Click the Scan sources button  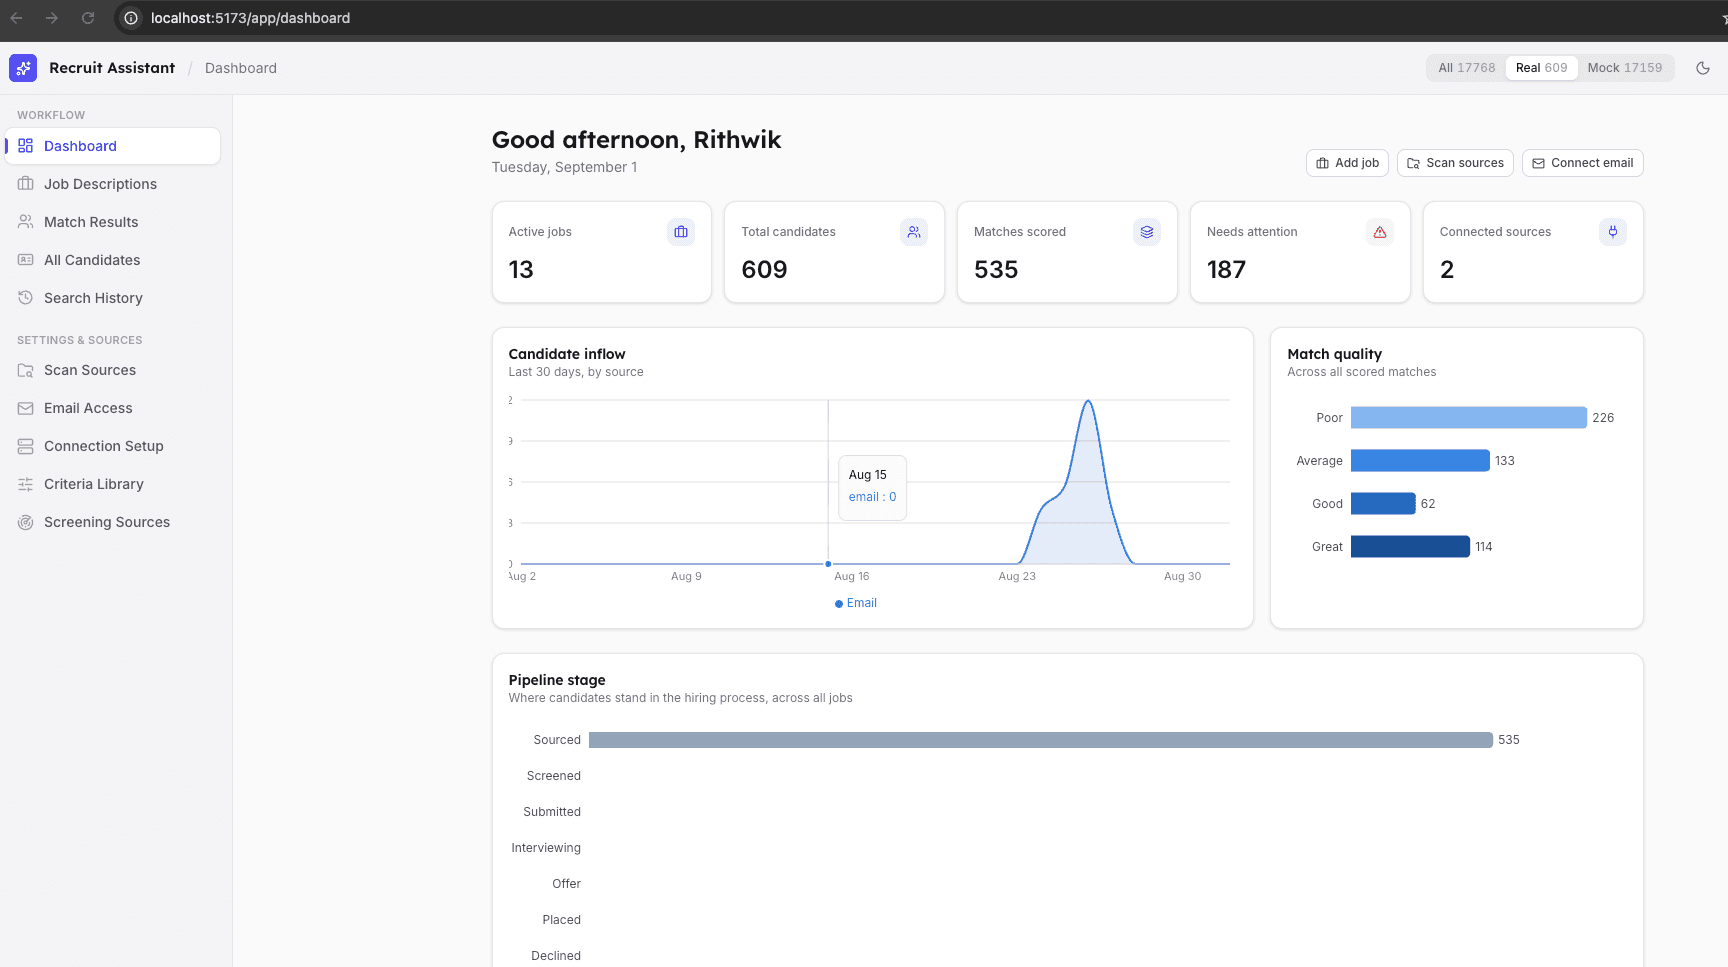coord(1455,163)
